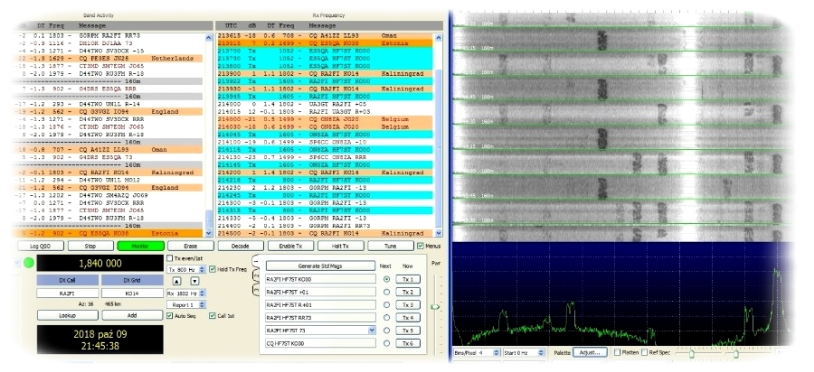Click the green round band status indicator
The width and height of the screenshot is (814, 372).
(29, 263)
